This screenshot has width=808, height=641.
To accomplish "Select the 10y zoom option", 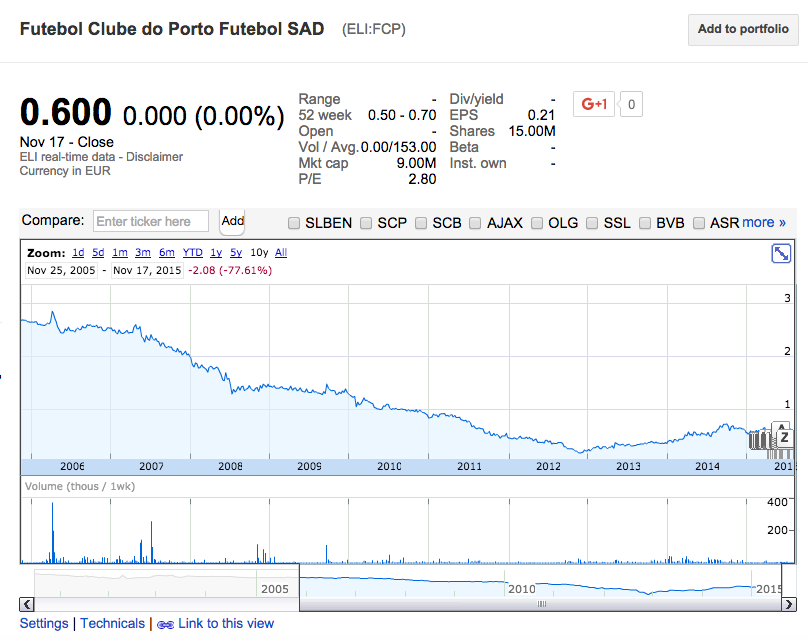I will click(x=259, y=252).
